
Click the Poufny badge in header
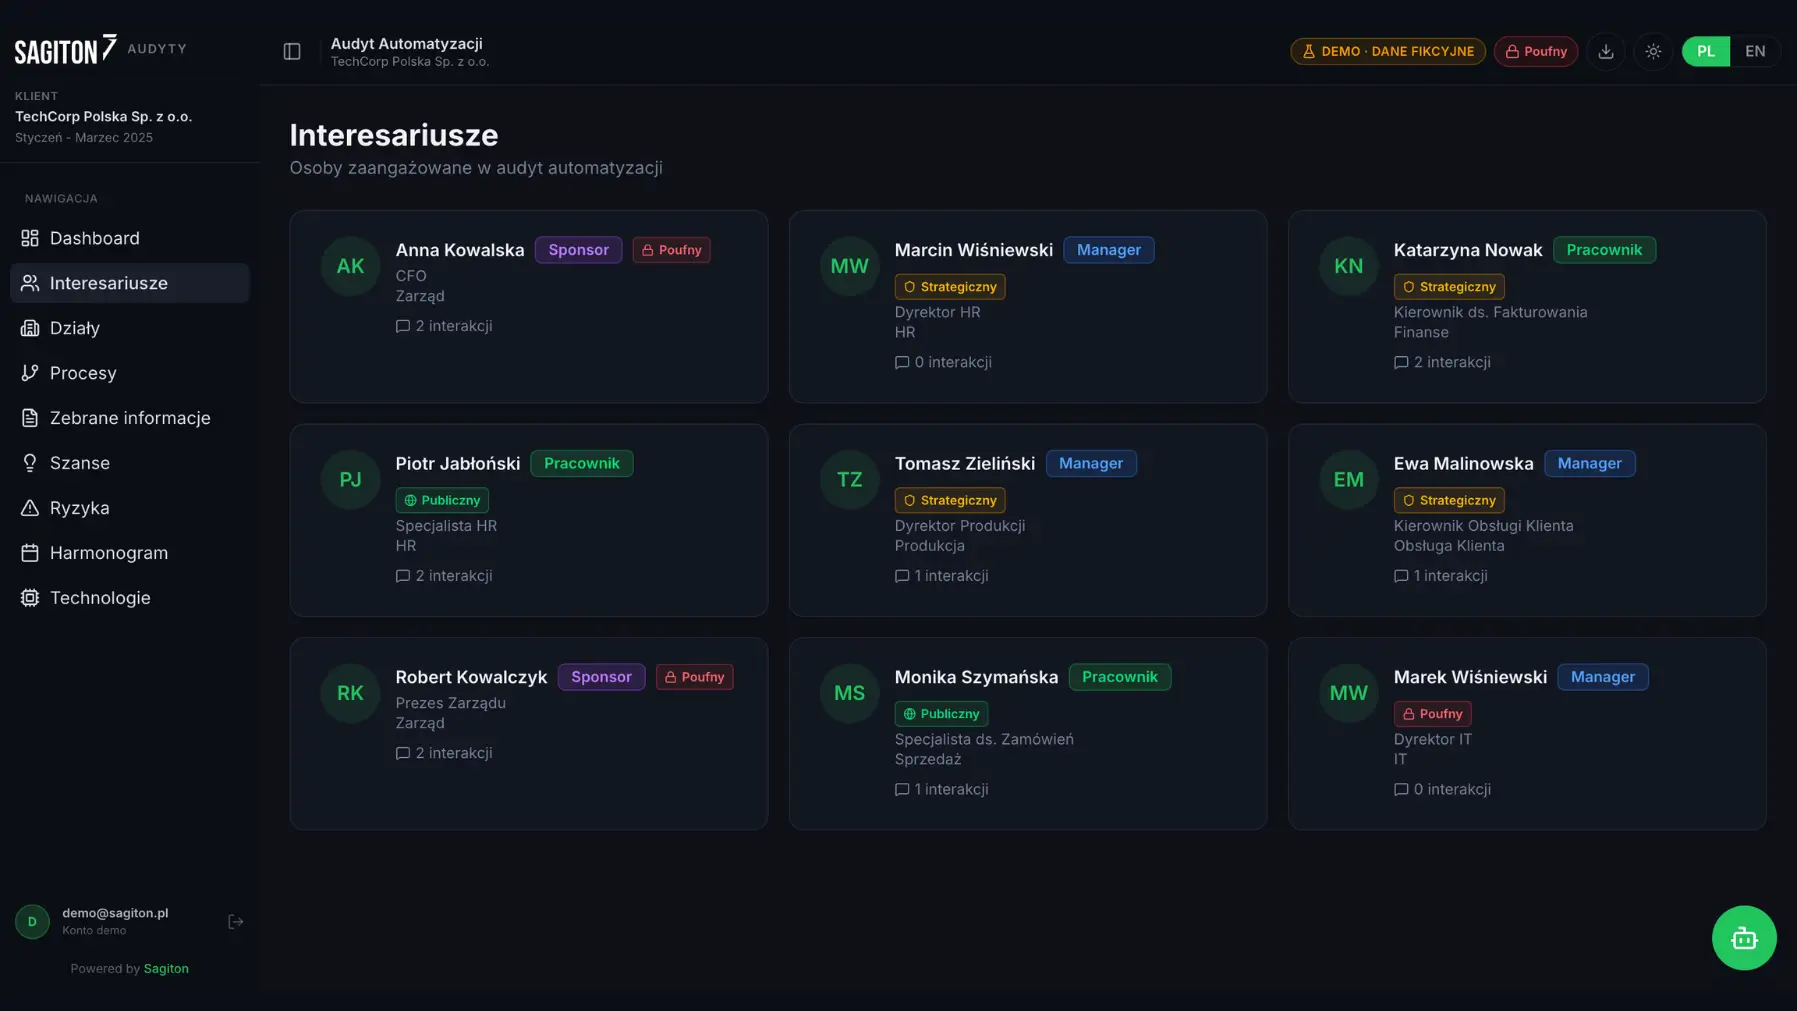(x=1535, y=51)
